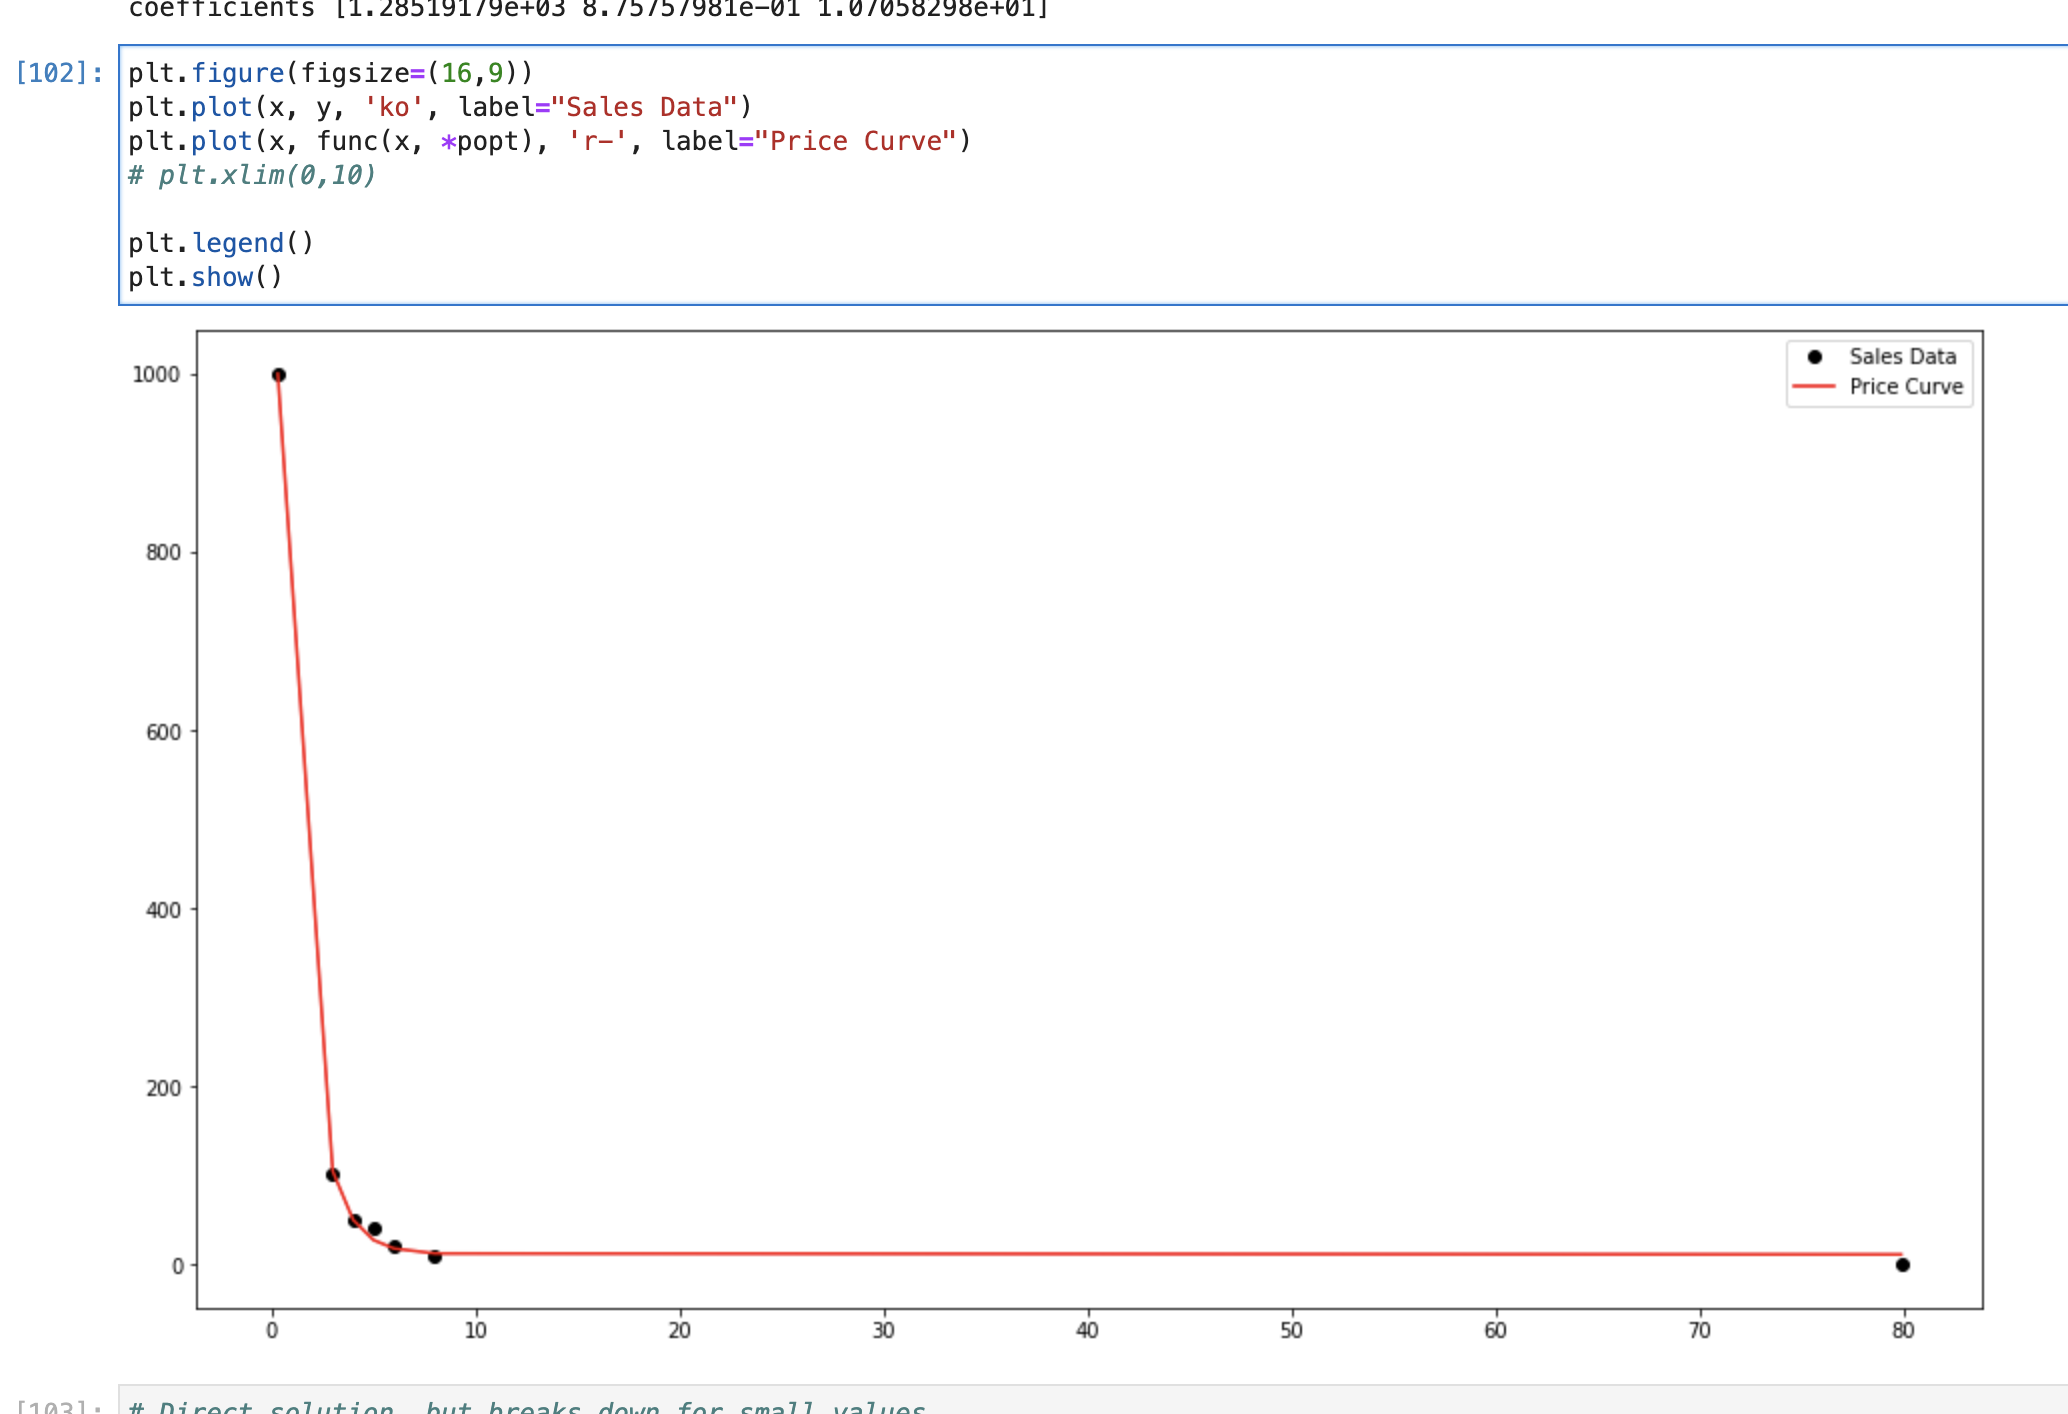Click the data point near y value 100
The height and width of the screenshot is (1414, 2068).
(x=333, y=1175)
